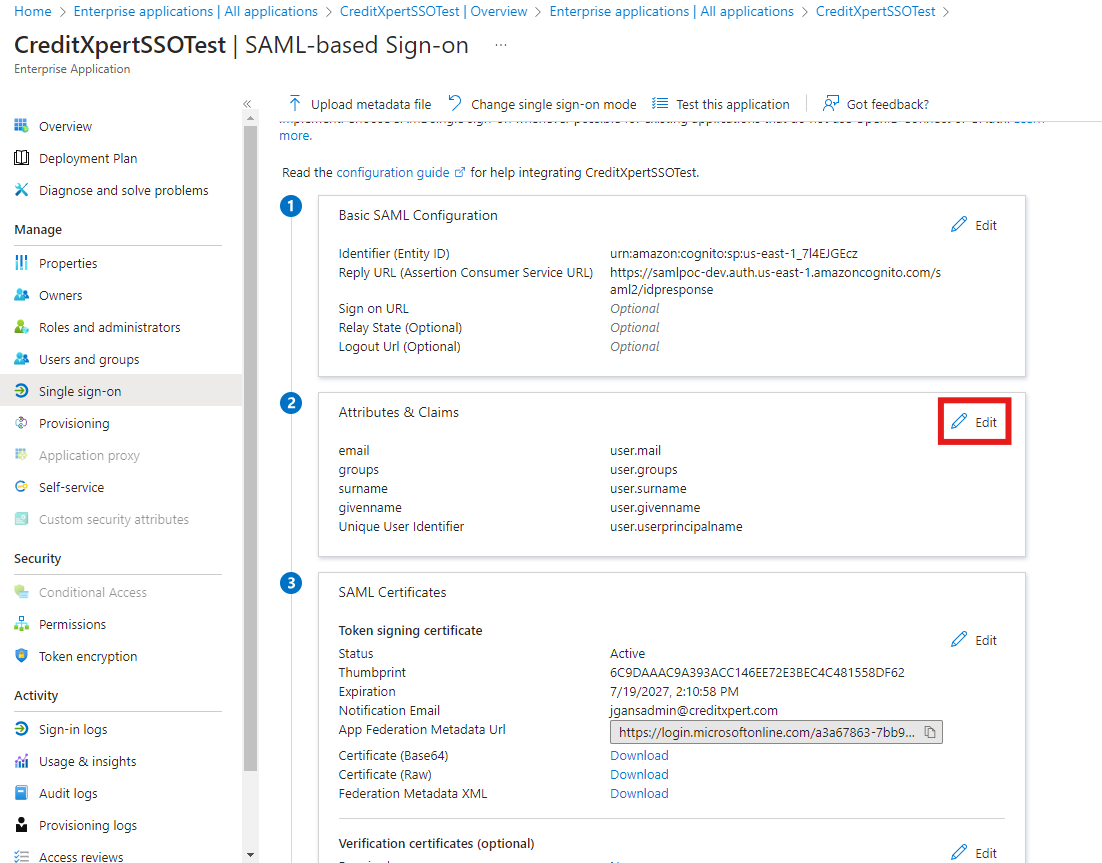Click the Owners people icon
The width and height of the screenshot is (1102, 863).
(x=22, y=295)
